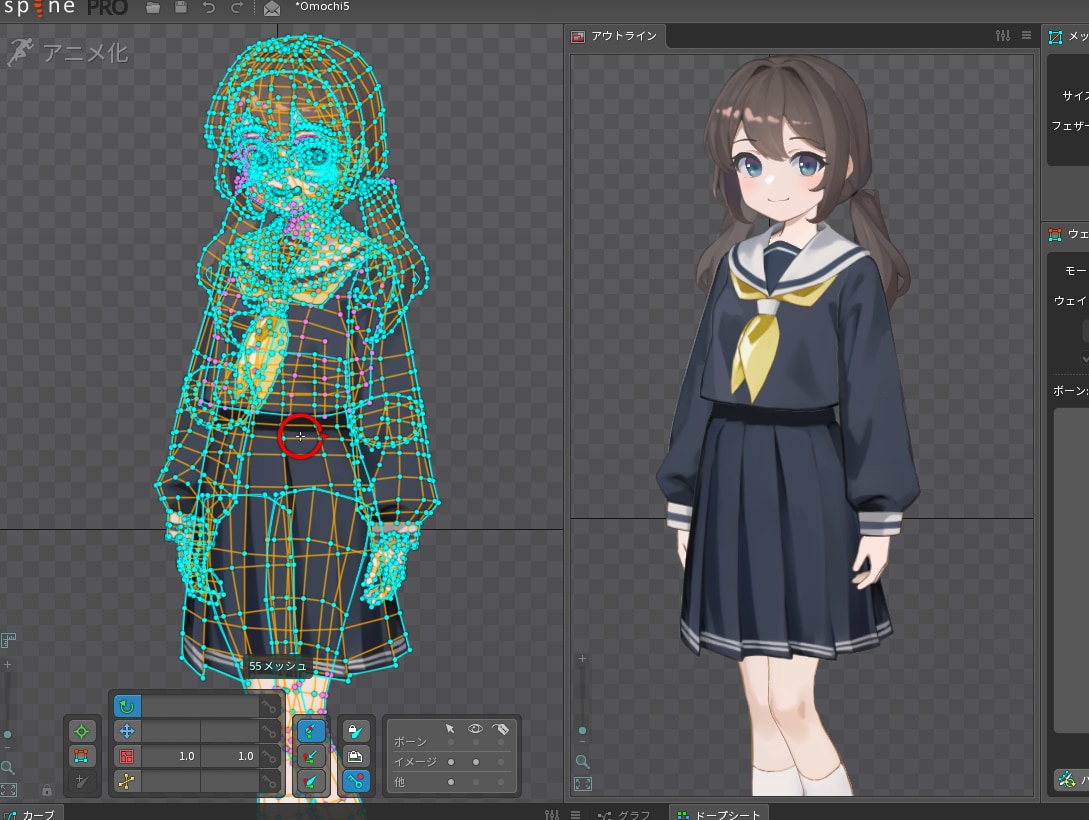Viewport: 1089px width, 820px height.
Task: Click the magnifier icon in アウトライン view
Action: pos(583,762)
